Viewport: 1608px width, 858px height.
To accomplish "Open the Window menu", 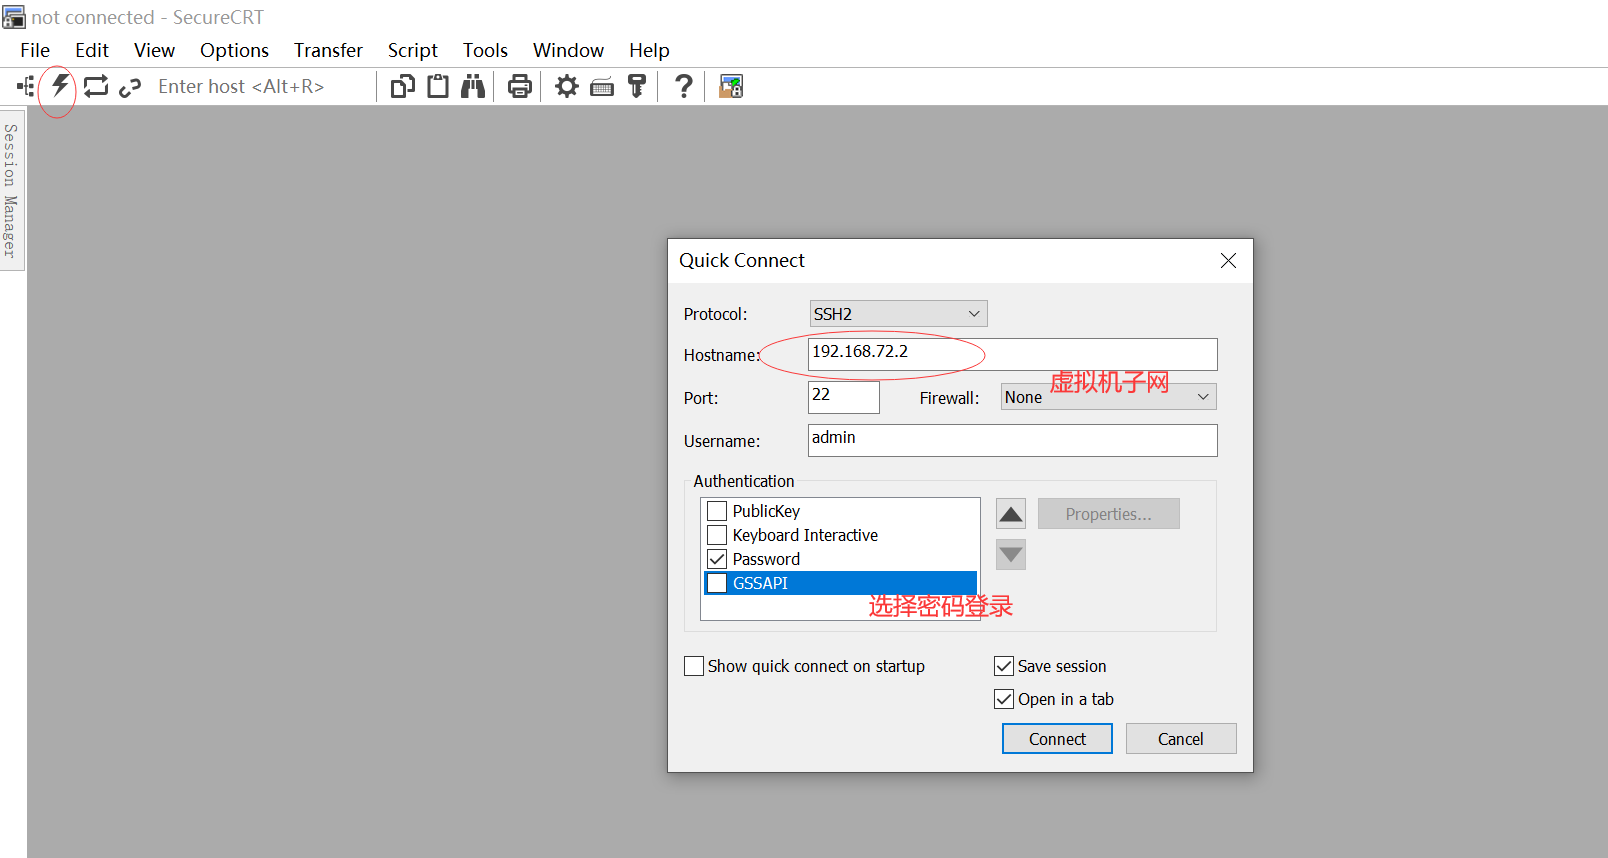I will (568, 50).
